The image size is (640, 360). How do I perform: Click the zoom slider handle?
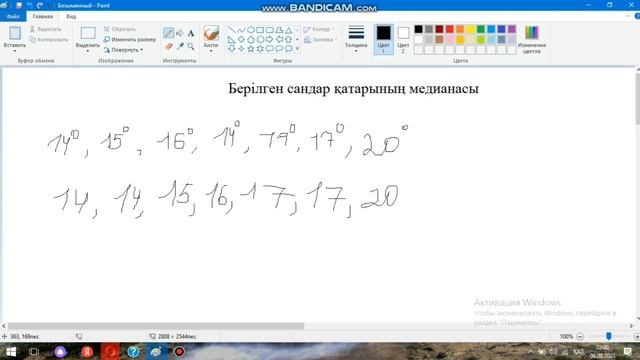click(609, 336)
